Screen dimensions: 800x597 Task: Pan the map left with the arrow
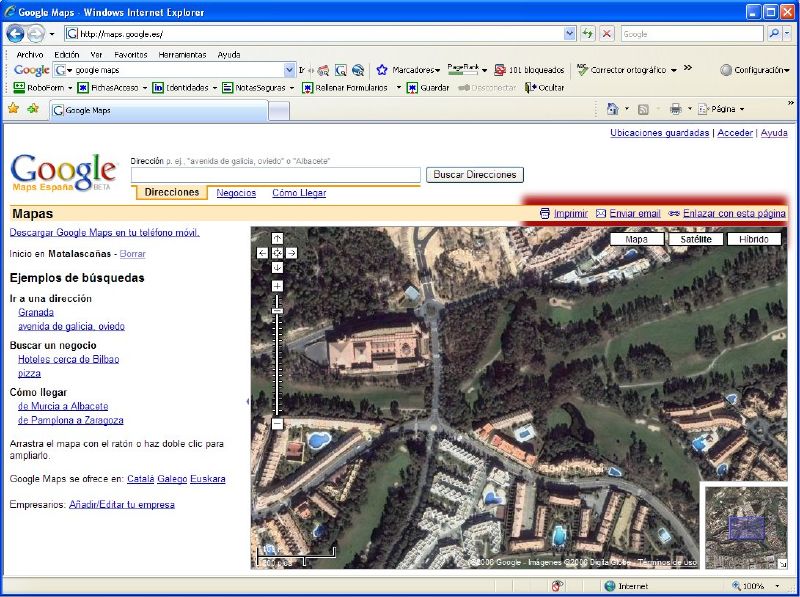tap(262, 253)
